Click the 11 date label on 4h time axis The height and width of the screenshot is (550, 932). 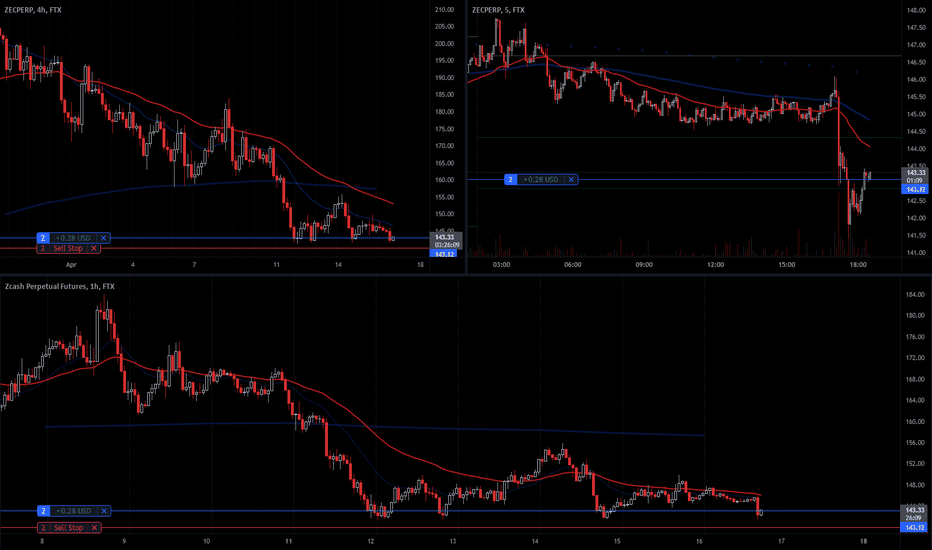pos(276,265)
